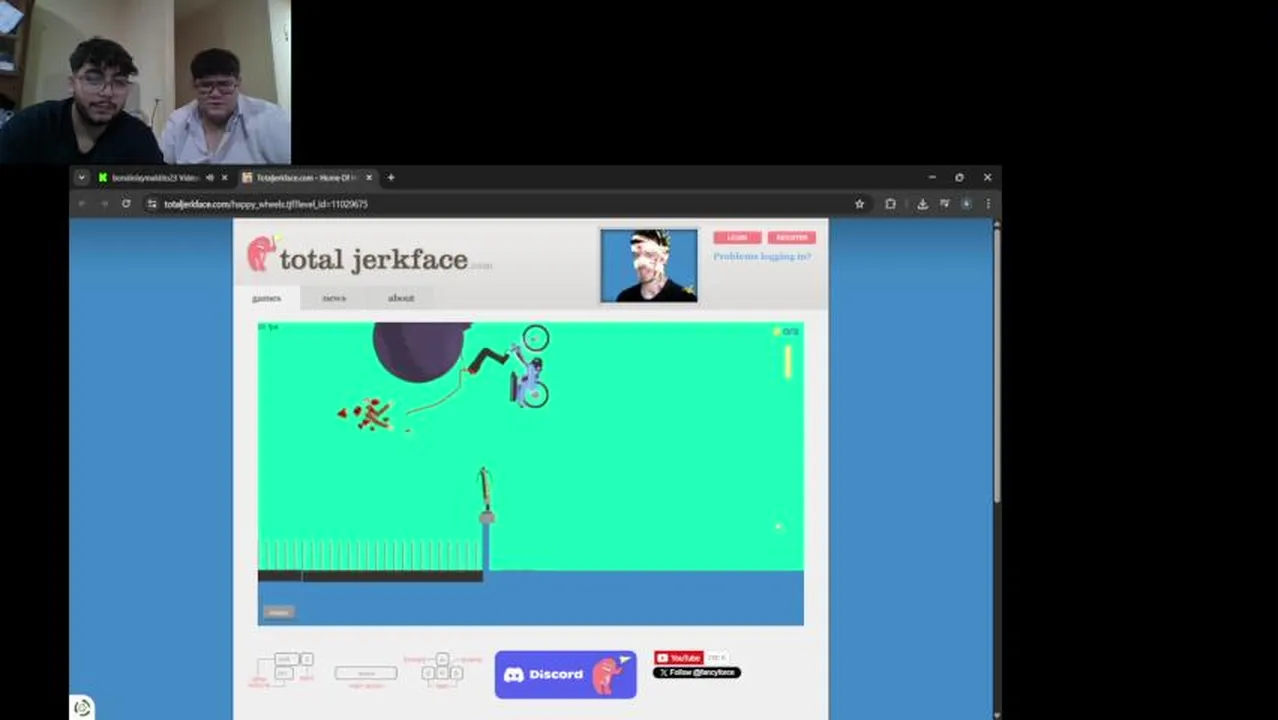Close the Totaljerkface.com browser tab

pyautogui.click(x=369, y=178)
